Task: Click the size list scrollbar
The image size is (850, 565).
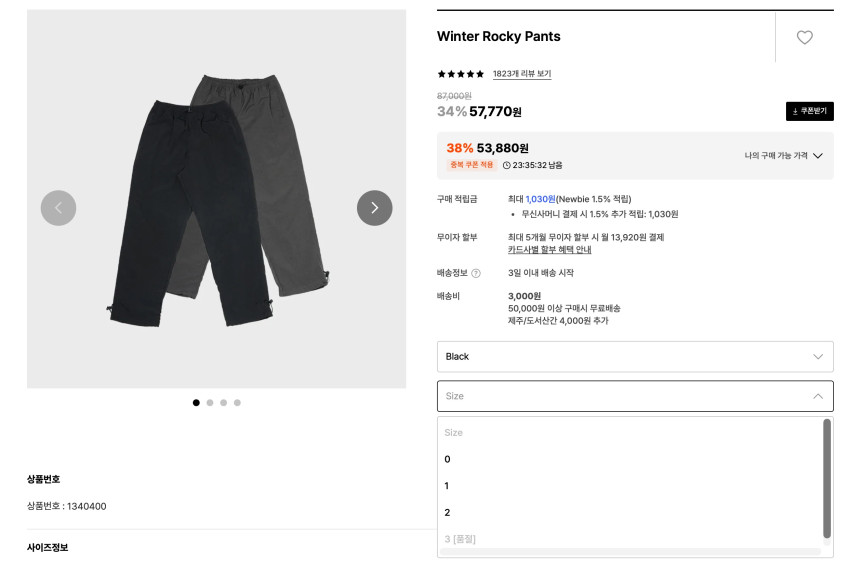Action: coord(827,478)
